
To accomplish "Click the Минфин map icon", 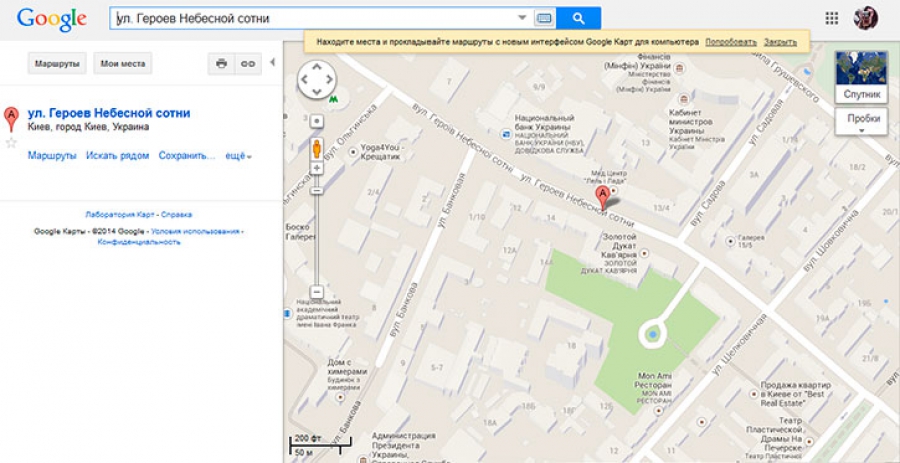I will click(x=680, y=68).
